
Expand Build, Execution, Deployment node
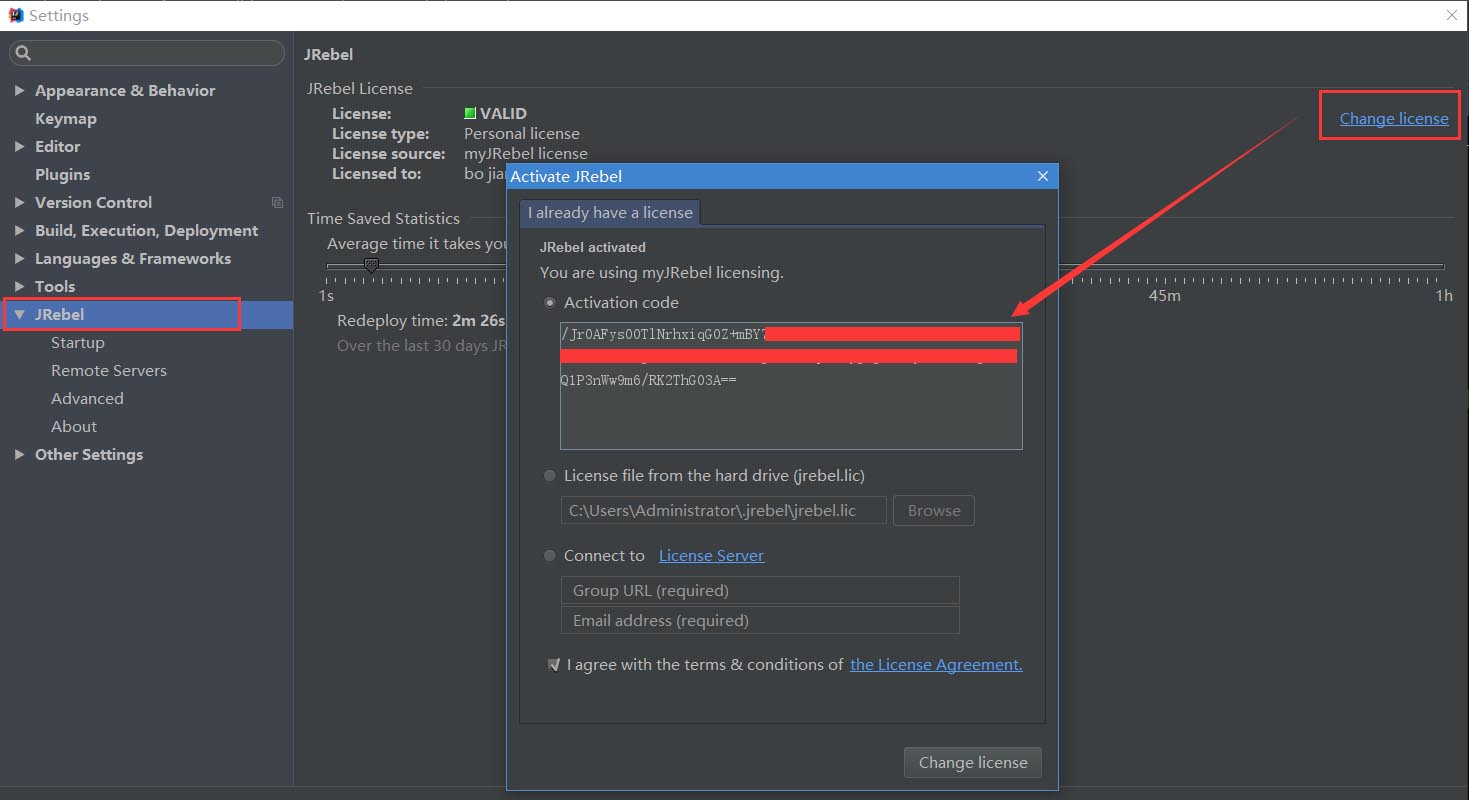pos(19,230)
